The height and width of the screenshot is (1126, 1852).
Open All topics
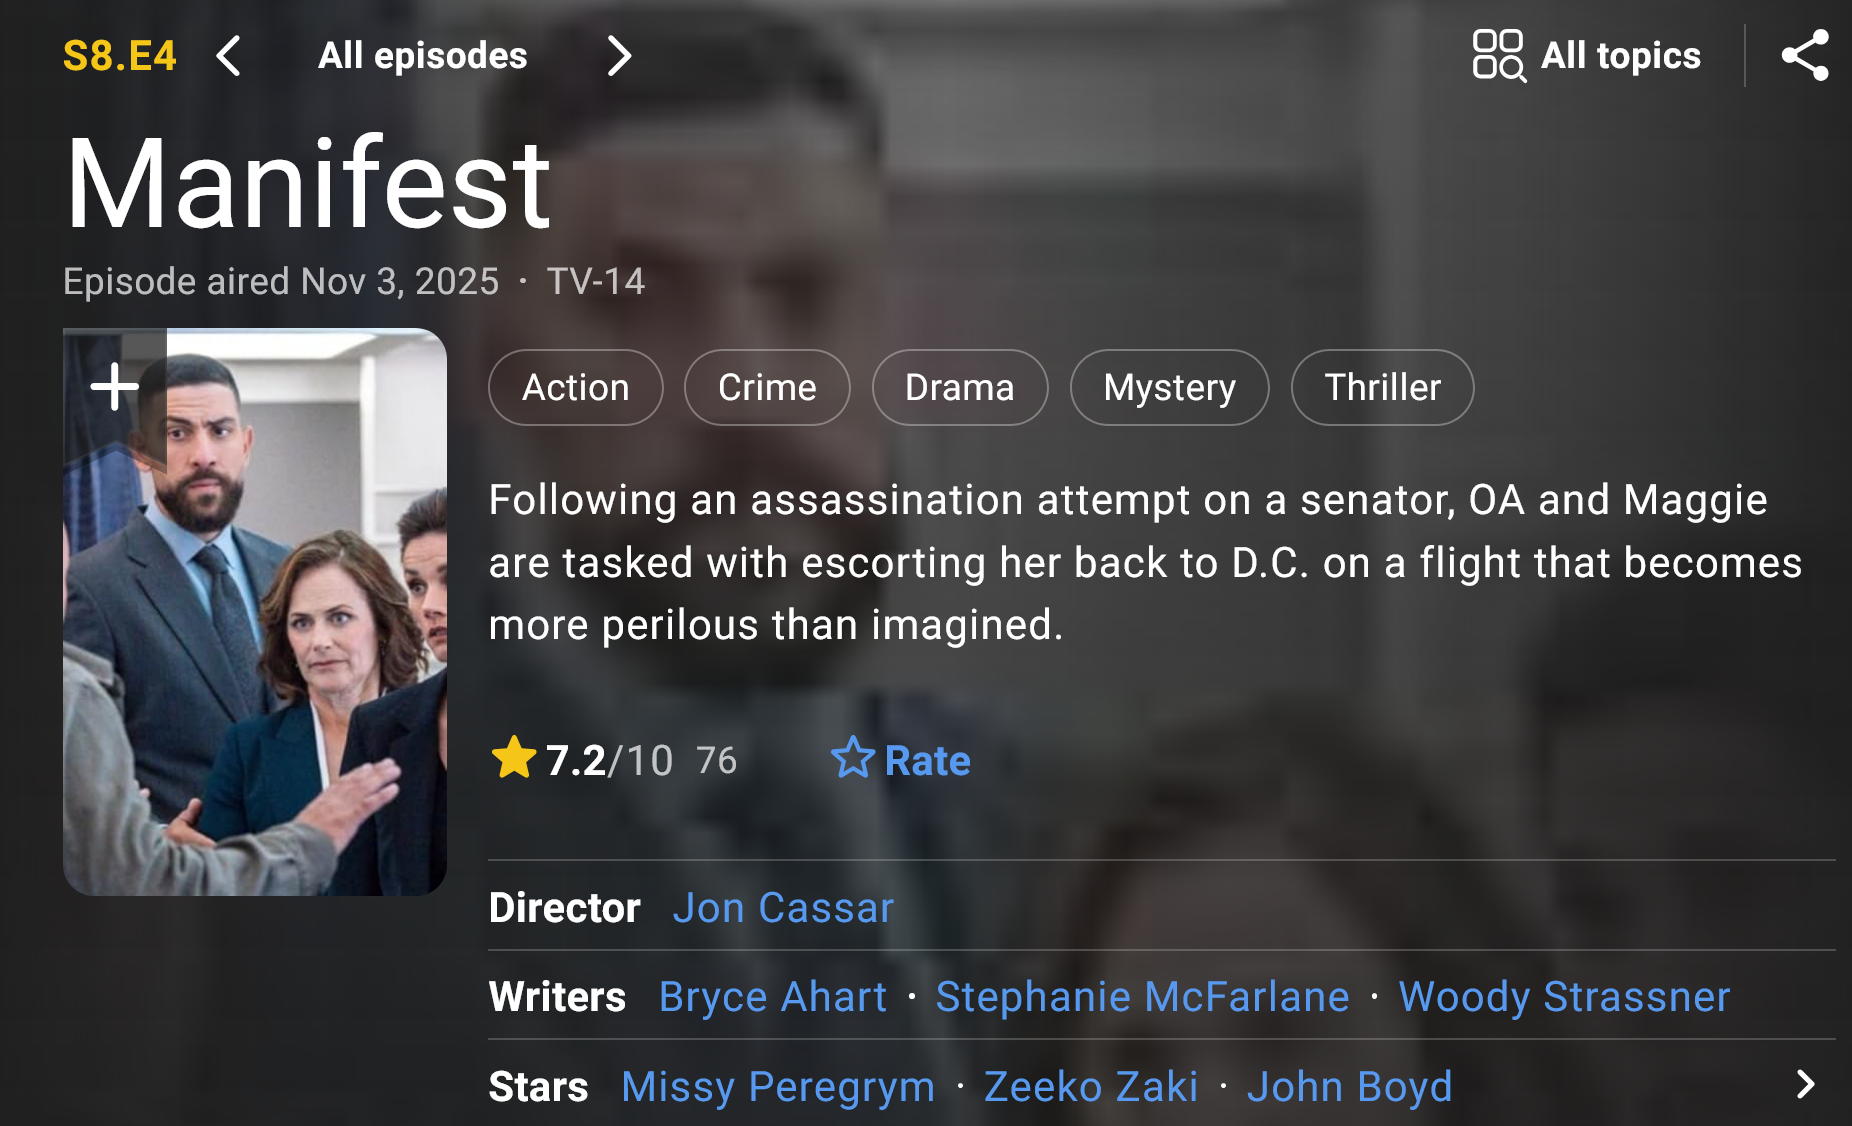[x=1620, y=56]
